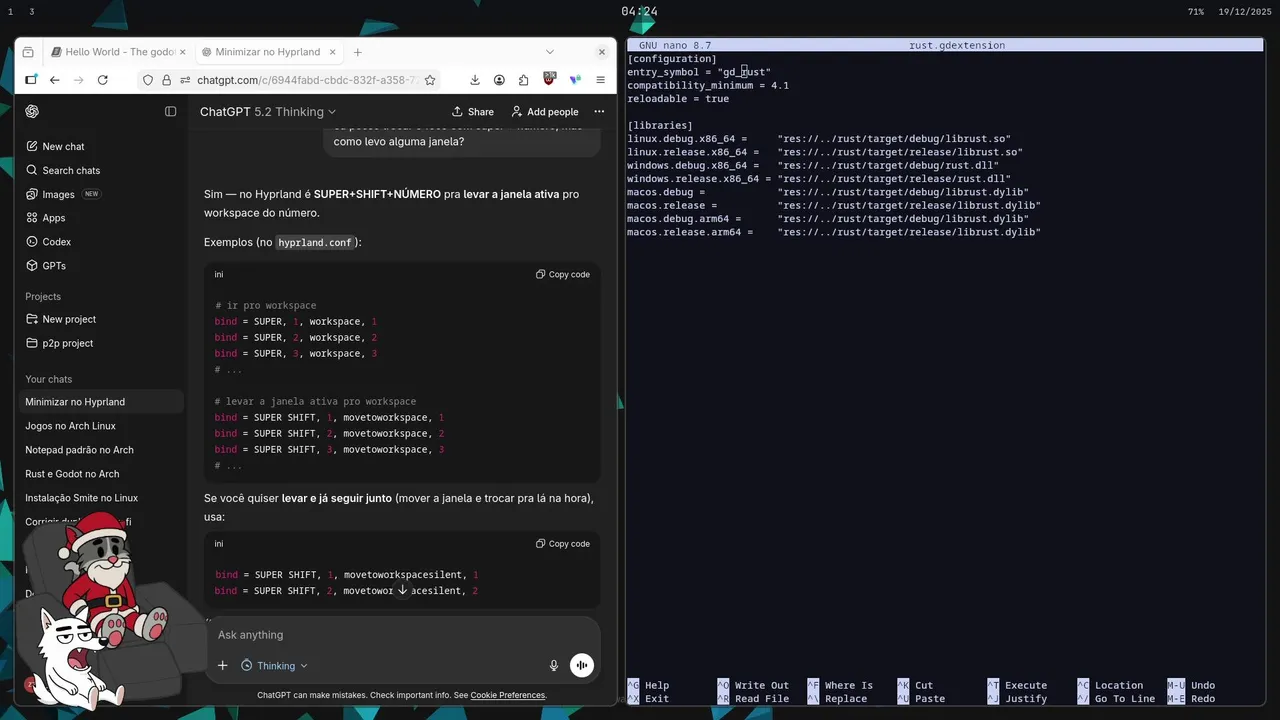Open the p2p project

(x=67, y=343)
